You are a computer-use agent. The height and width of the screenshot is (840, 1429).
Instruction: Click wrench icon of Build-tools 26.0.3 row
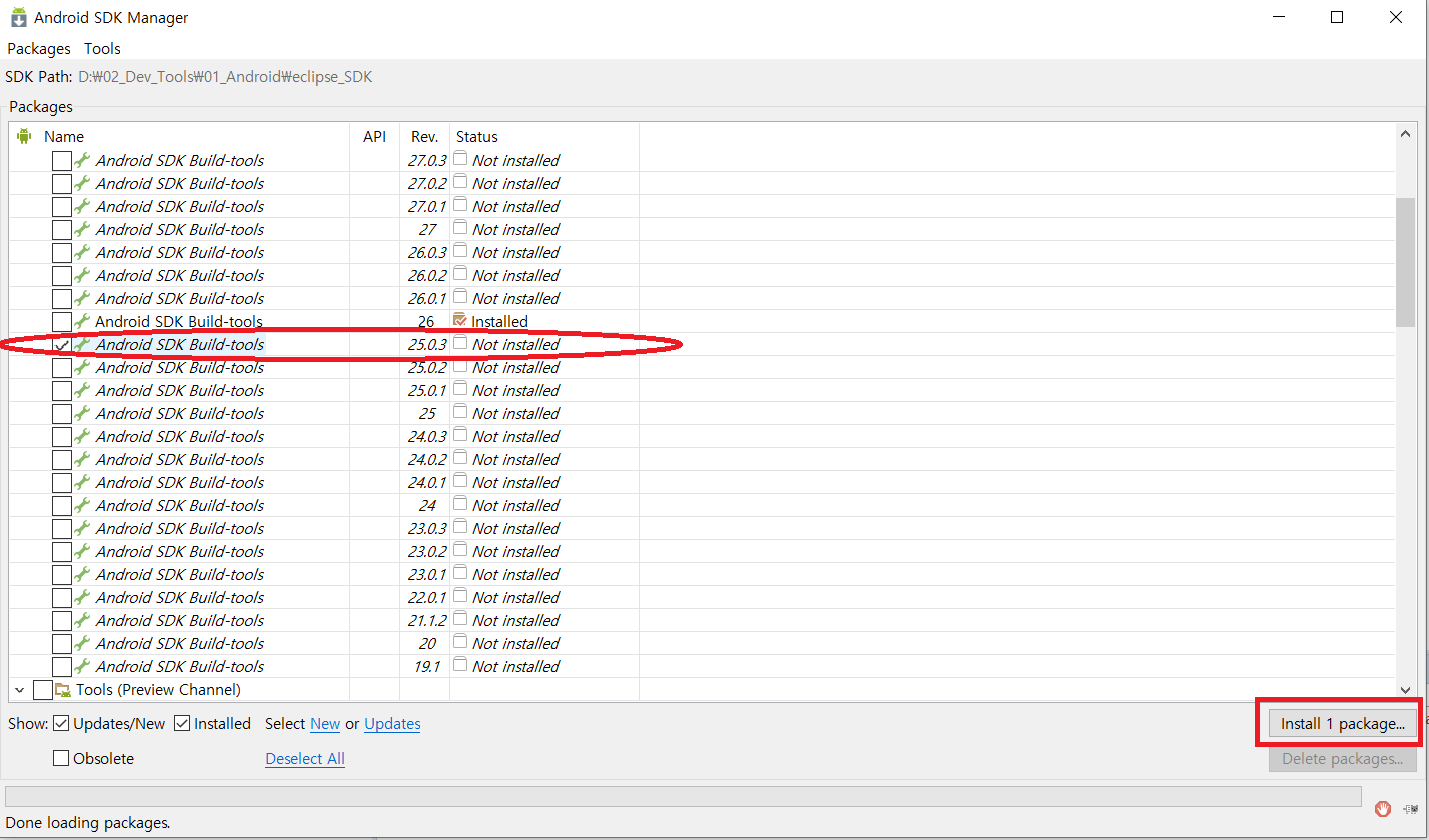coord(82,252)
